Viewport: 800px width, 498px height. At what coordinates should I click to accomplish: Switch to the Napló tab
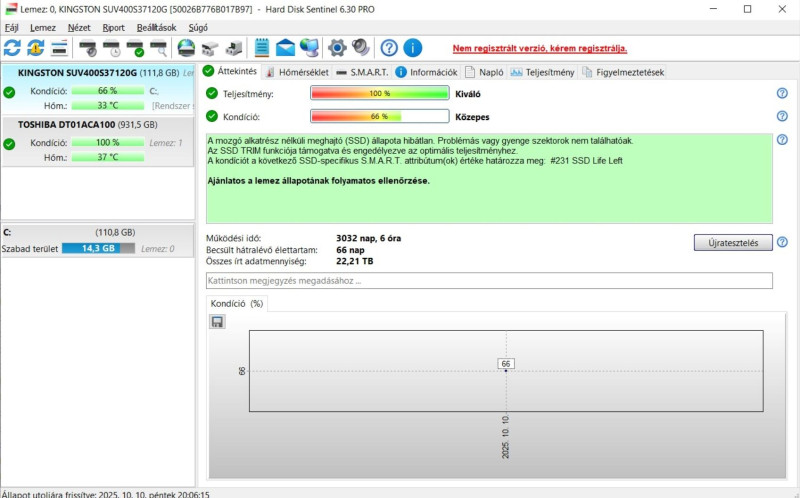click(x=485, y=72)
